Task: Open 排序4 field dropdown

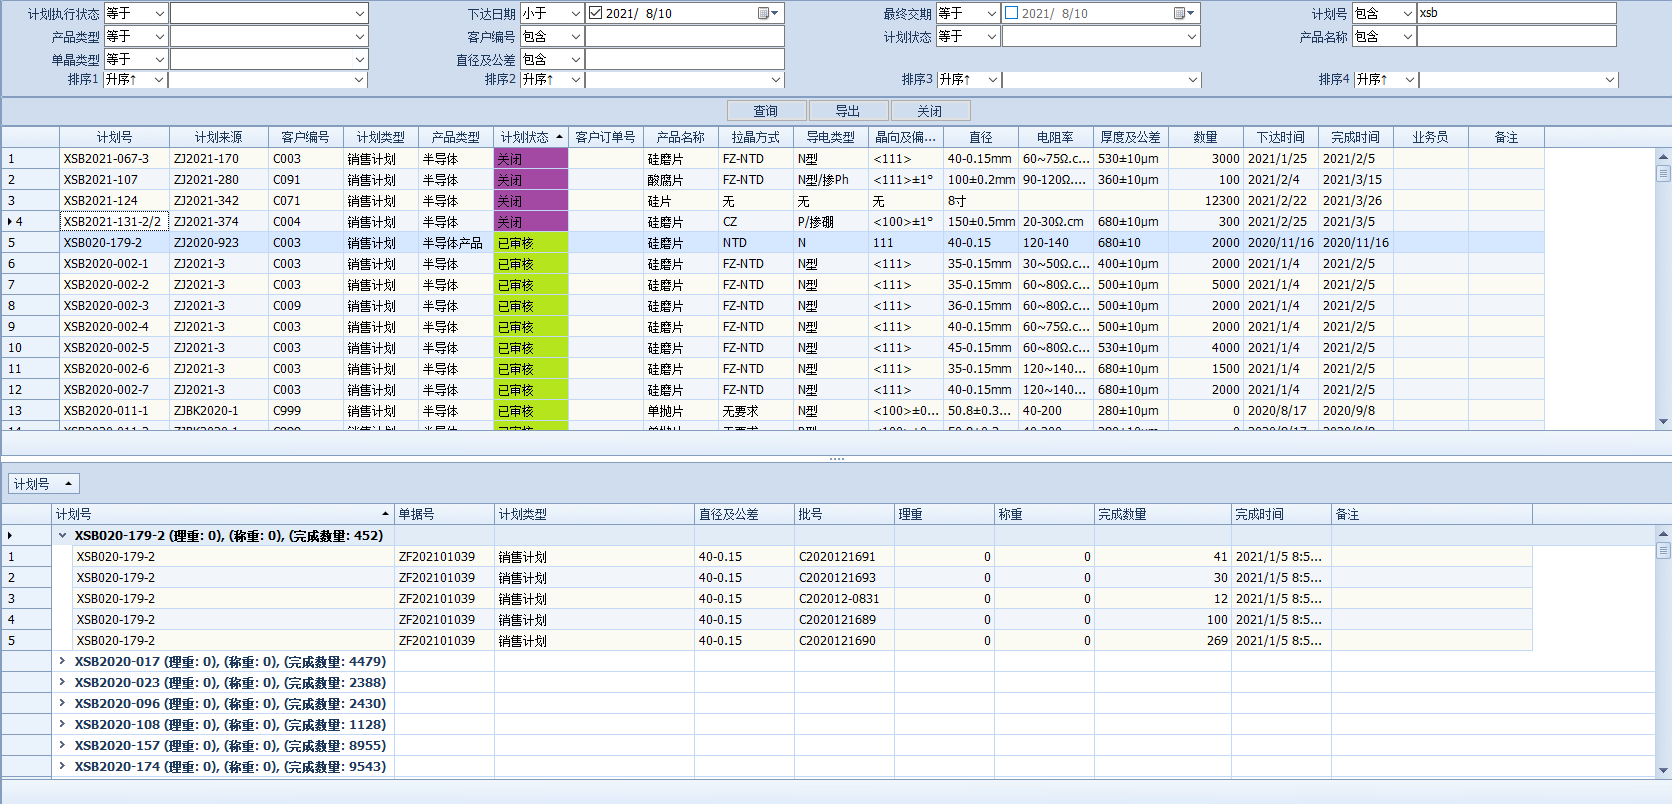Action: coord(1610,79)
